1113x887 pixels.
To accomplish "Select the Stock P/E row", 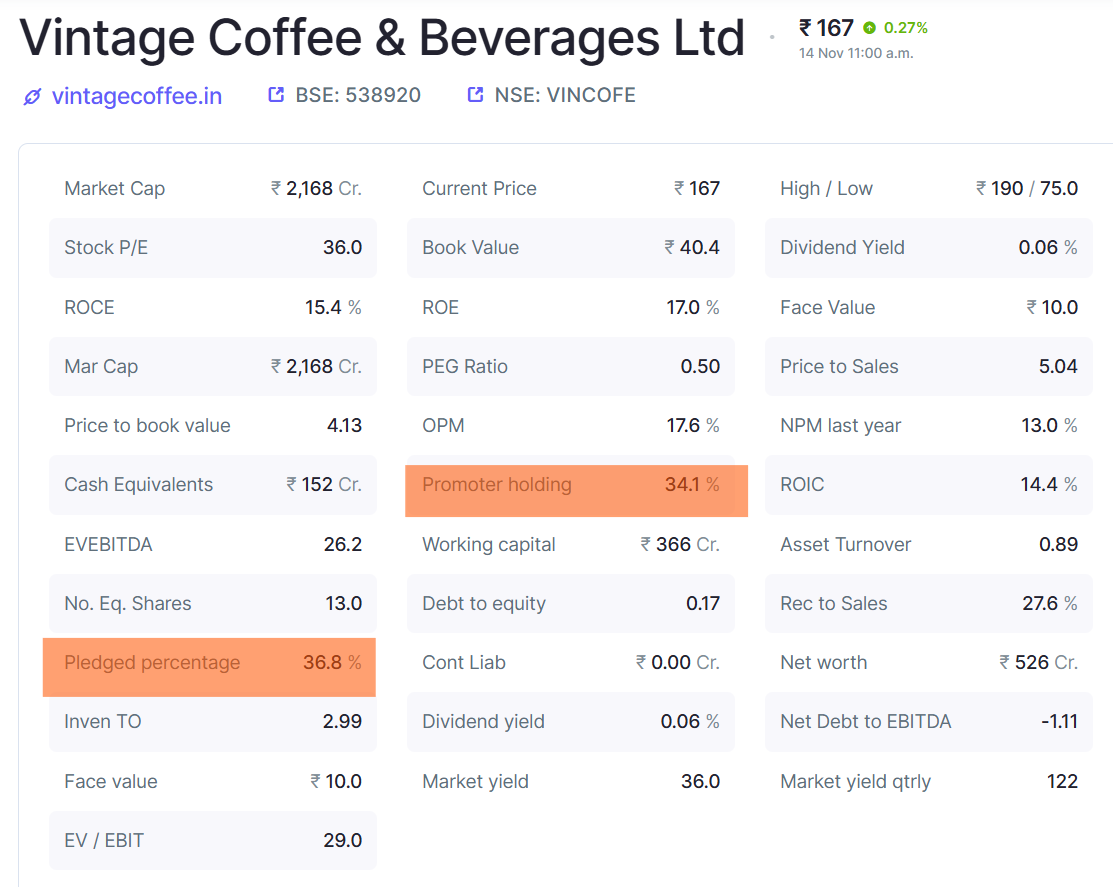I will pyautogui.click(x=213, y=248).
